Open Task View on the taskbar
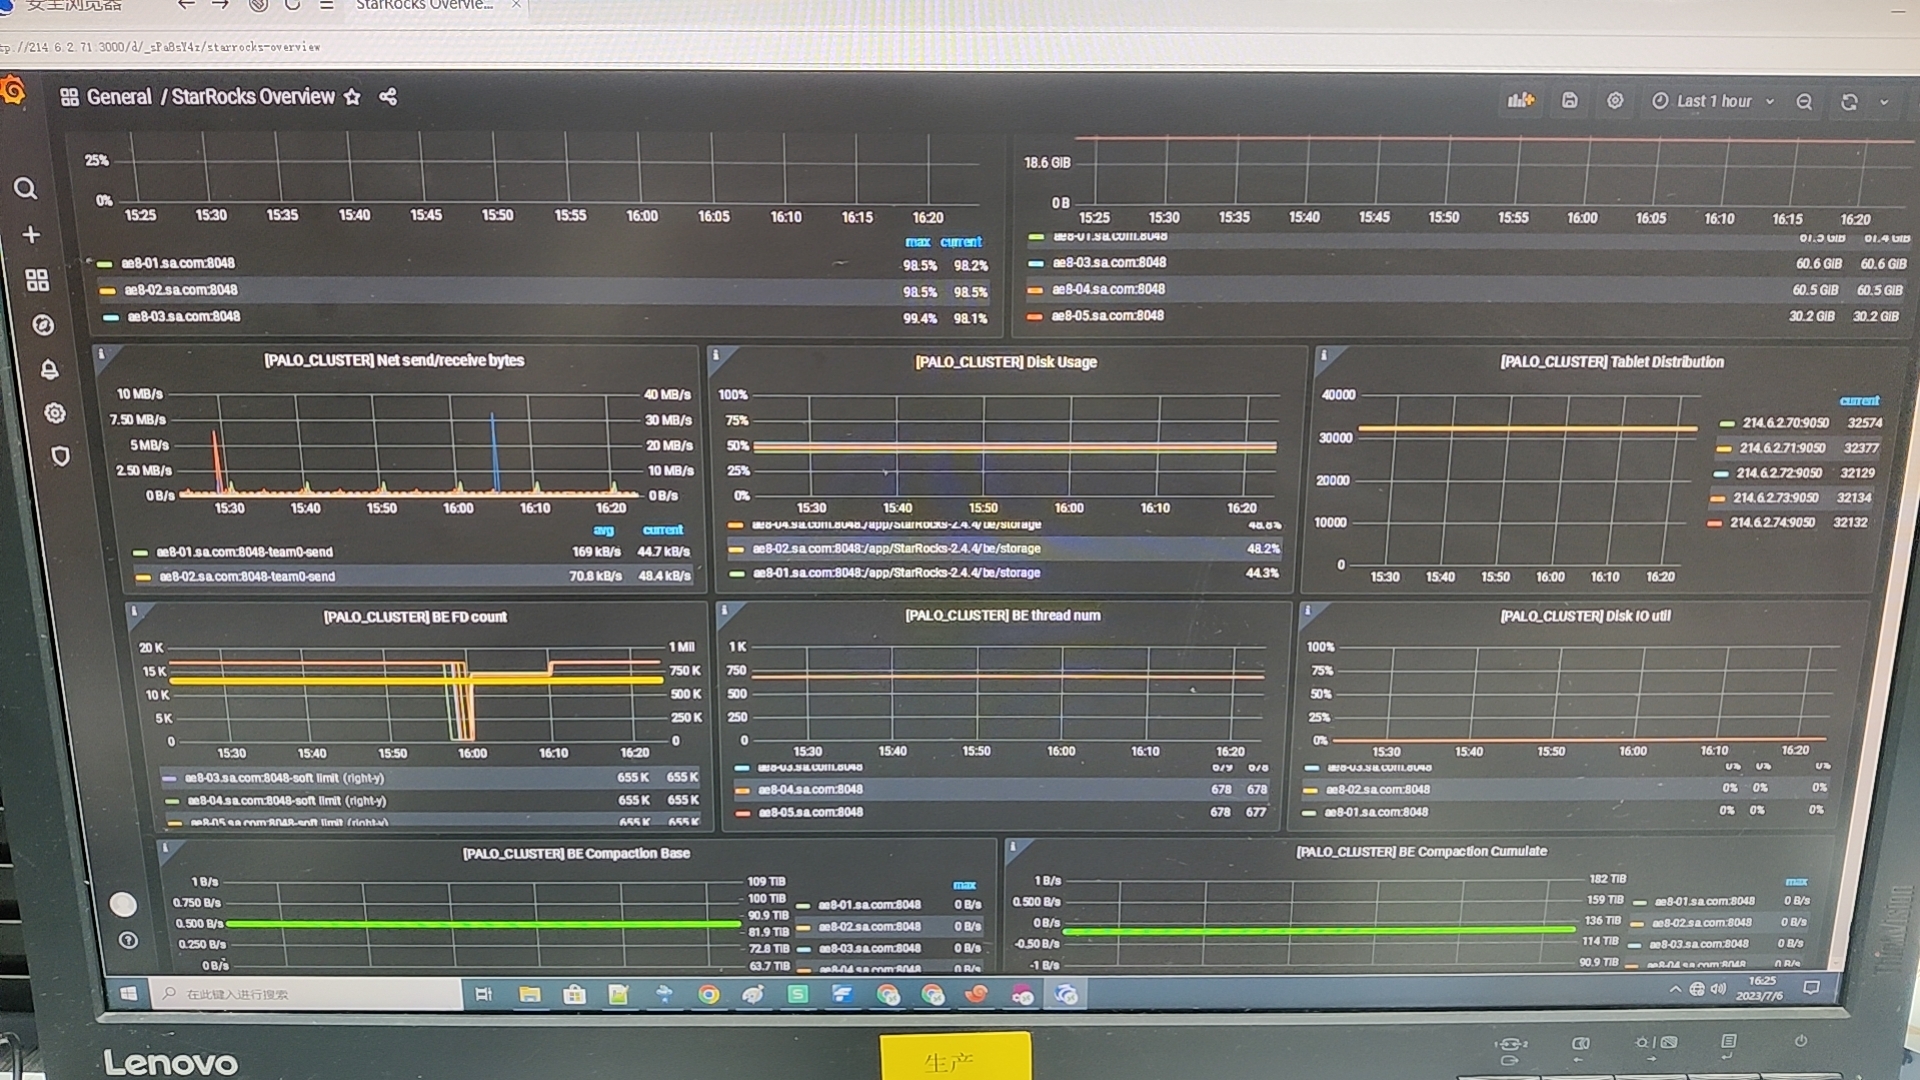1920x1080 pixels. tap(484, 994)
